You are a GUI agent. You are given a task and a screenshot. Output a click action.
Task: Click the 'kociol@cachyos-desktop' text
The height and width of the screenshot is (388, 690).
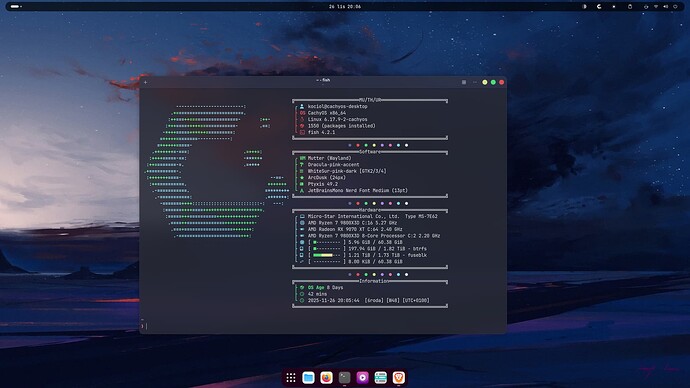[338, 106]
